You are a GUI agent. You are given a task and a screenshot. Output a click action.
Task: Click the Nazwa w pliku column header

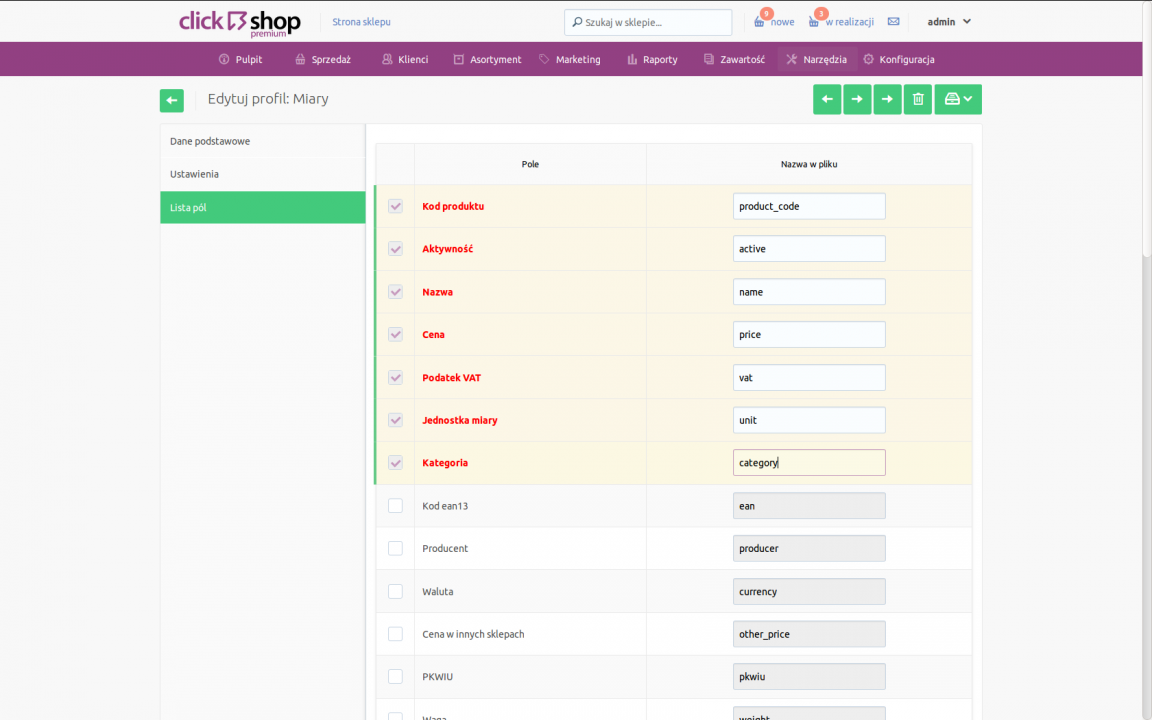[809, 165]
